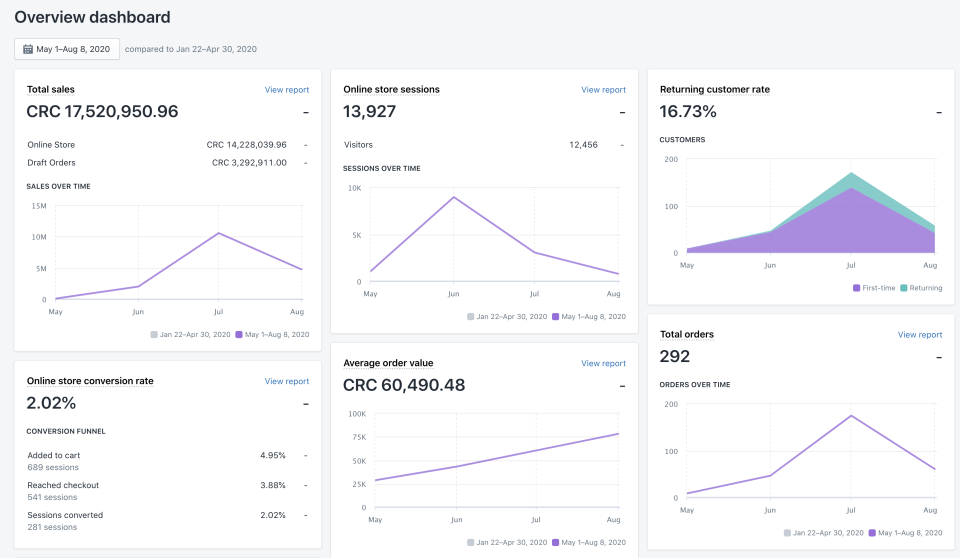This screenshot has width=960, height=558.
Task: Click the Average order value title
Action: click(388, 363)
